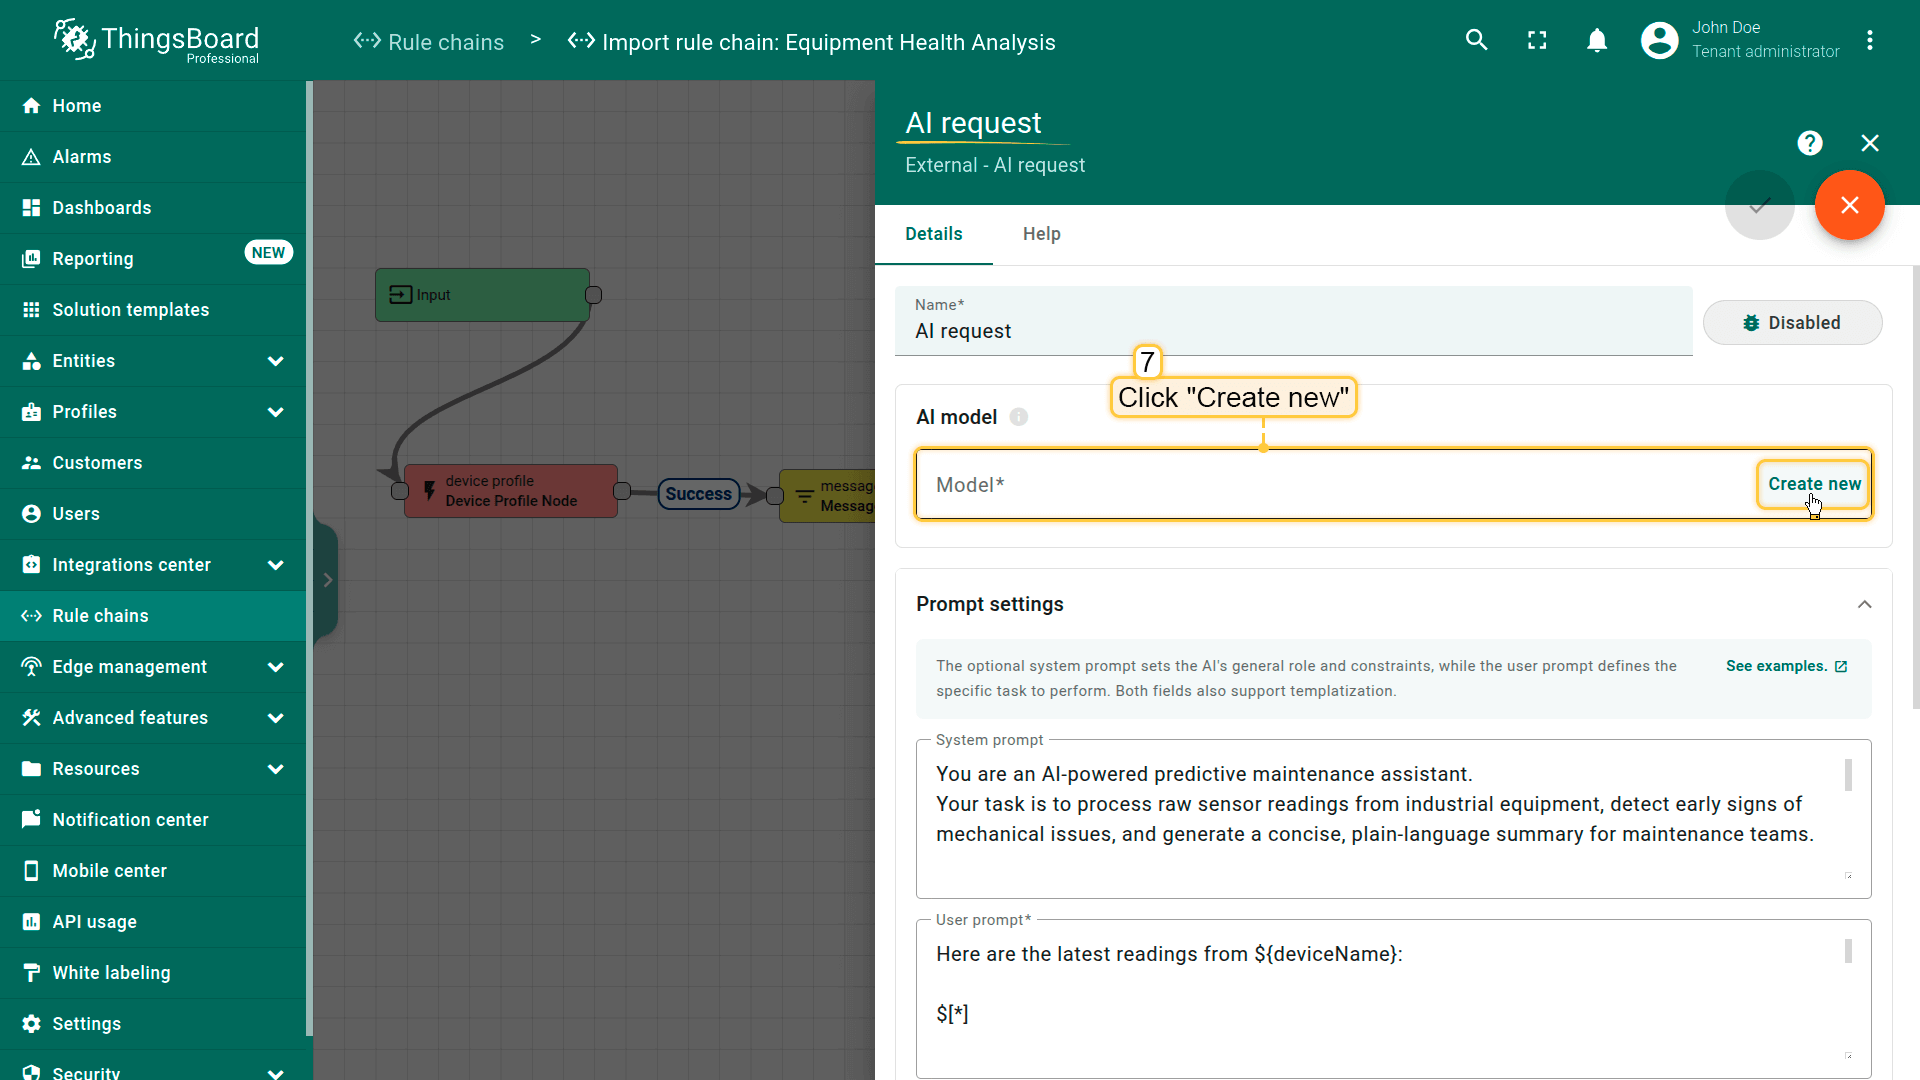Click the John Doe profile avatar

point(1659,40)
